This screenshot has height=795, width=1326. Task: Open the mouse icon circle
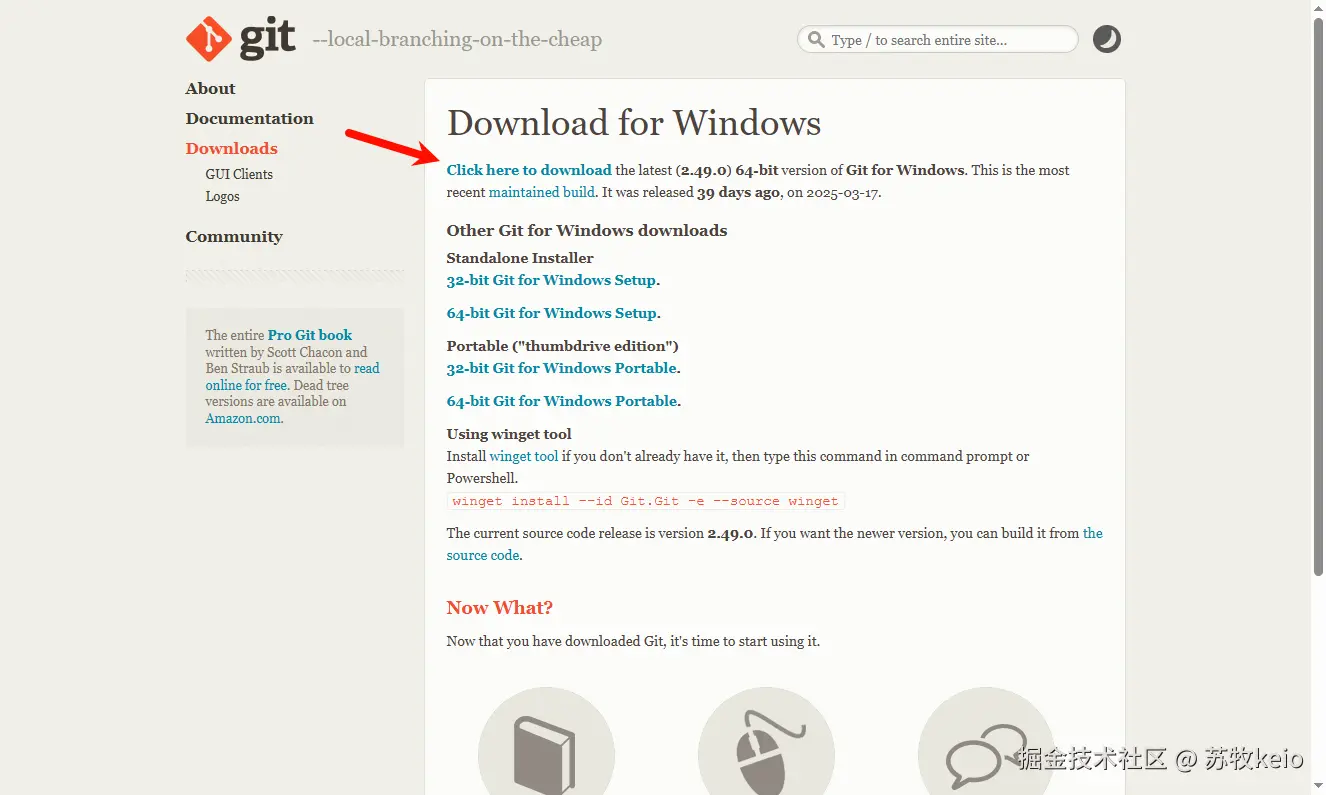(766, 741)
